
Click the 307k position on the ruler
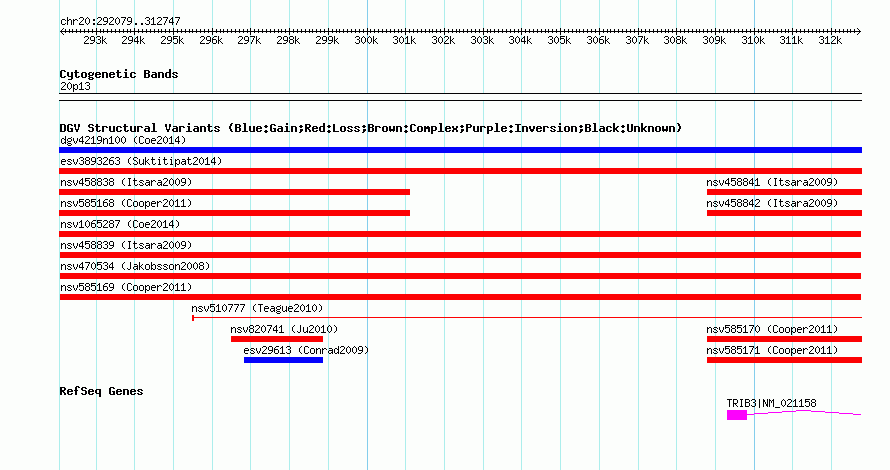tap(637, 40)
